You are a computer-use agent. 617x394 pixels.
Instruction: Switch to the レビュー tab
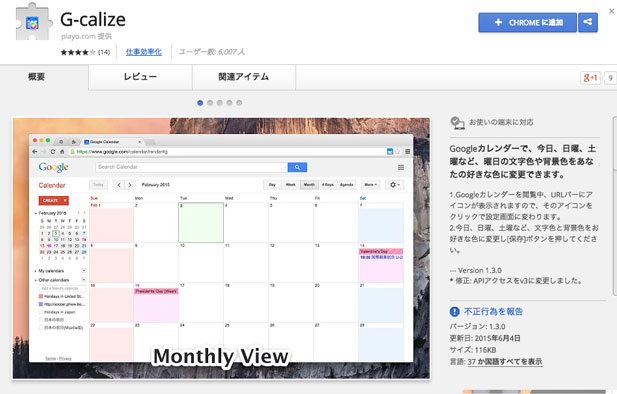click(140, 77)
